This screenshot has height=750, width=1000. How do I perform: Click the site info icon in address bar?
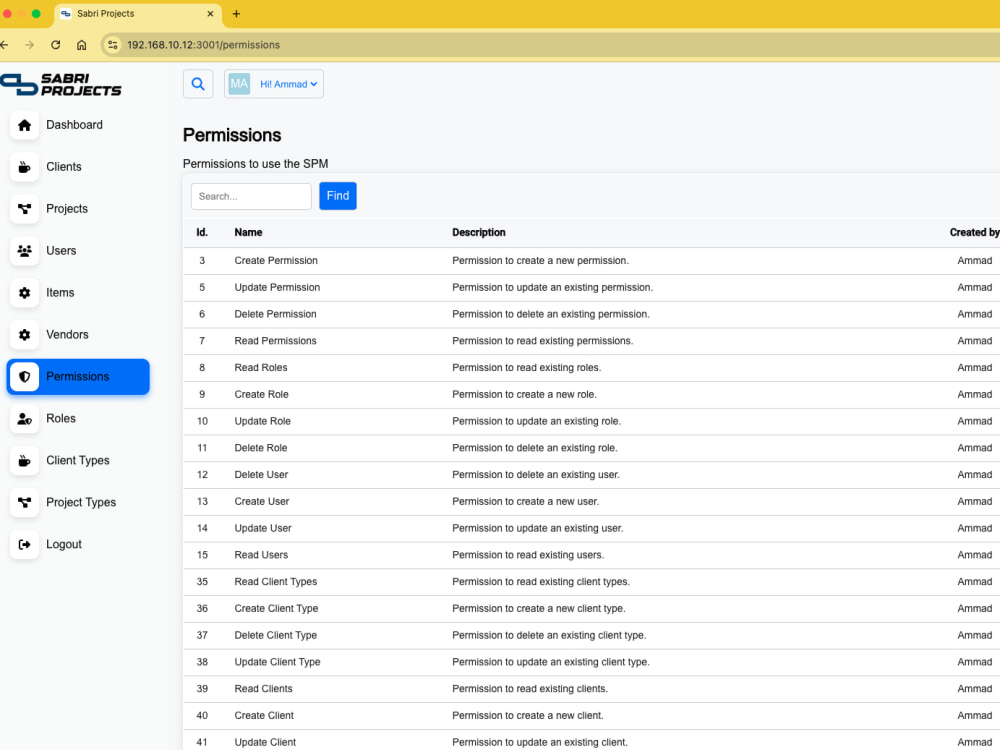point(112,45)
